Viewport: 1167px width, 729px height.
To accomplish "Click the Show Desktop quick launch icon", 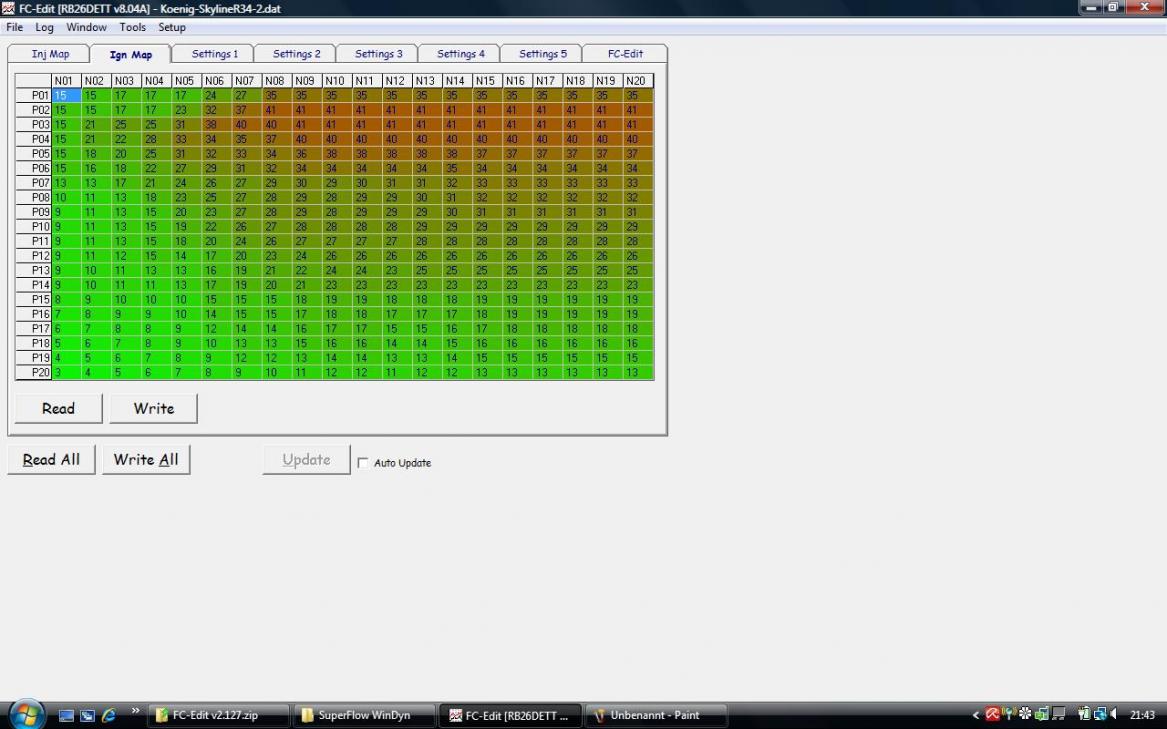I will (x=67, y=715).
